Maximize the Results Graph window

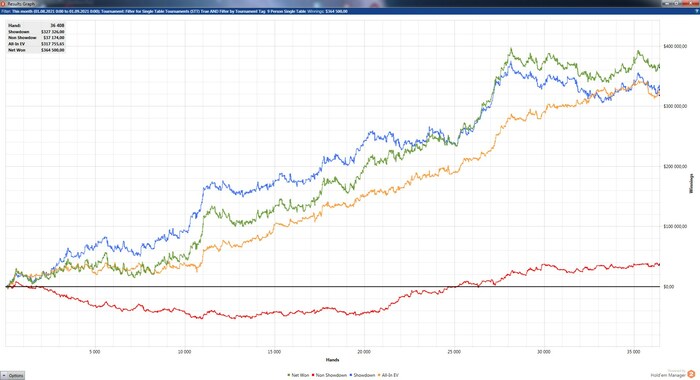676,4
